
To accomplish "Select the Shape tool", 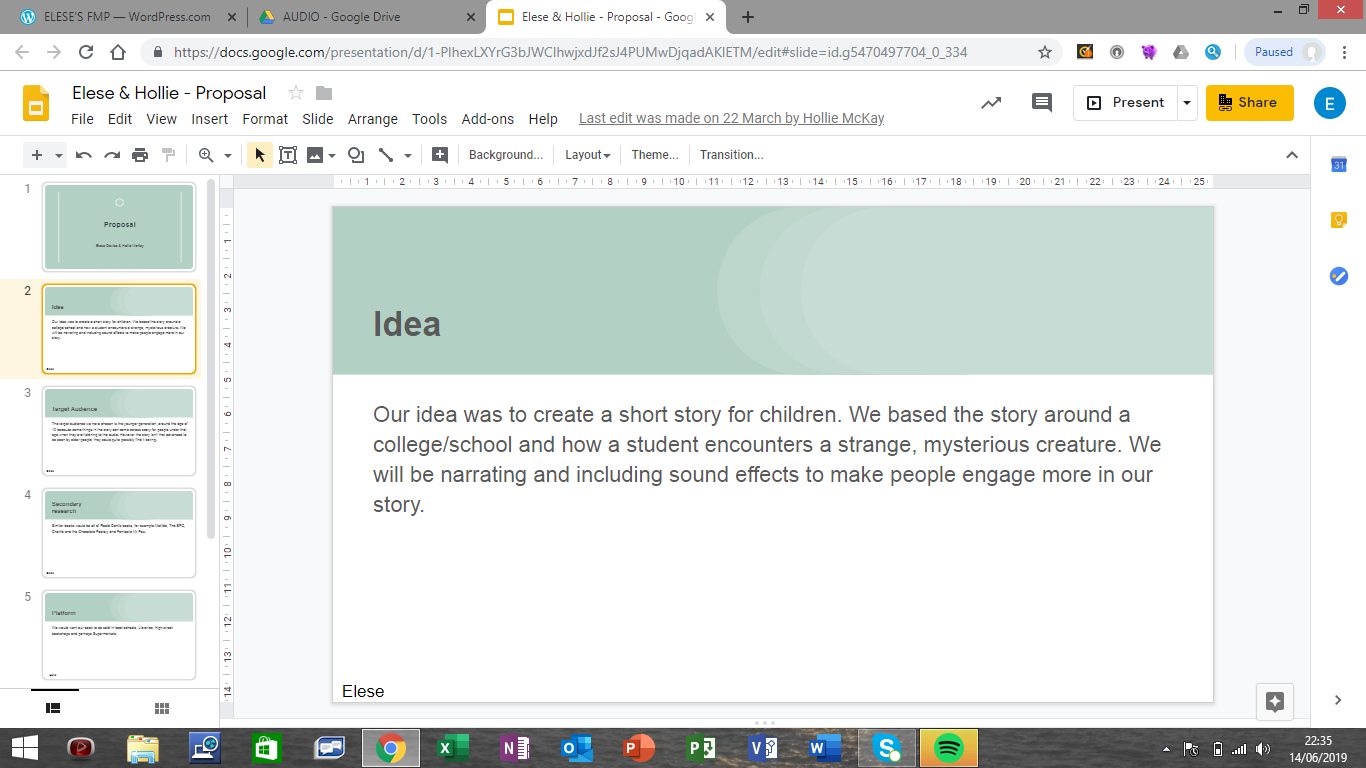I will point(355,155).
